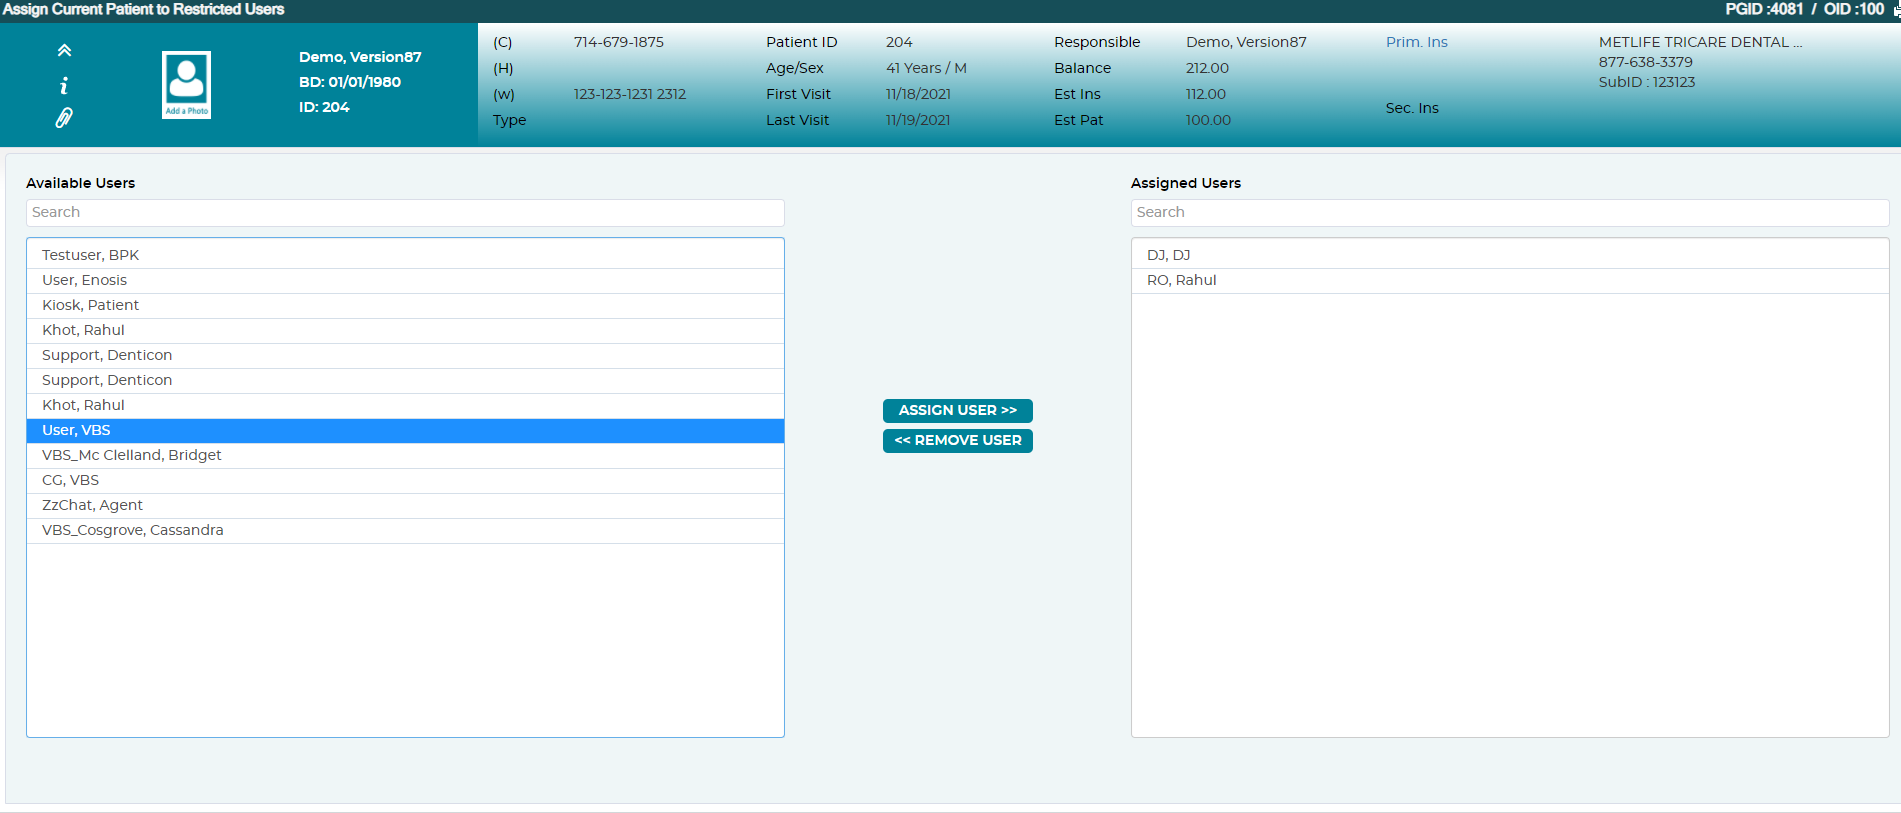Select DJ, DJ in assigned users
Image resolution: width=1901 pixels, height=813 pixels.
[x=1510, y=255]
